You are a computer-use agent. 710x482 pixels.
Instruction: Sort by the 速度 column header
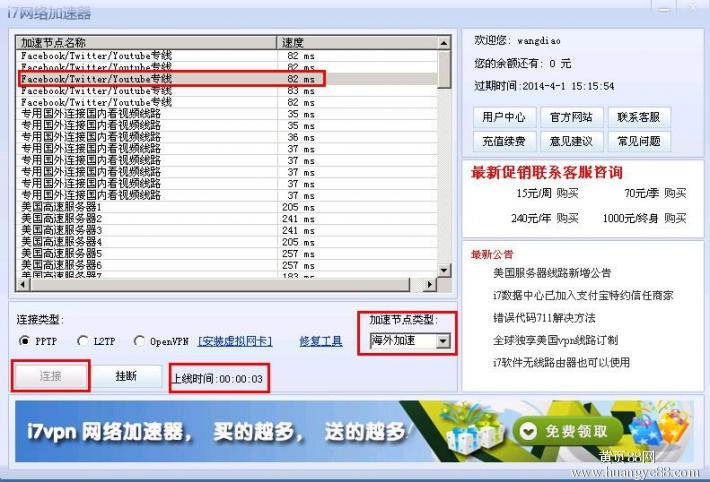click(x=357, y=43)
